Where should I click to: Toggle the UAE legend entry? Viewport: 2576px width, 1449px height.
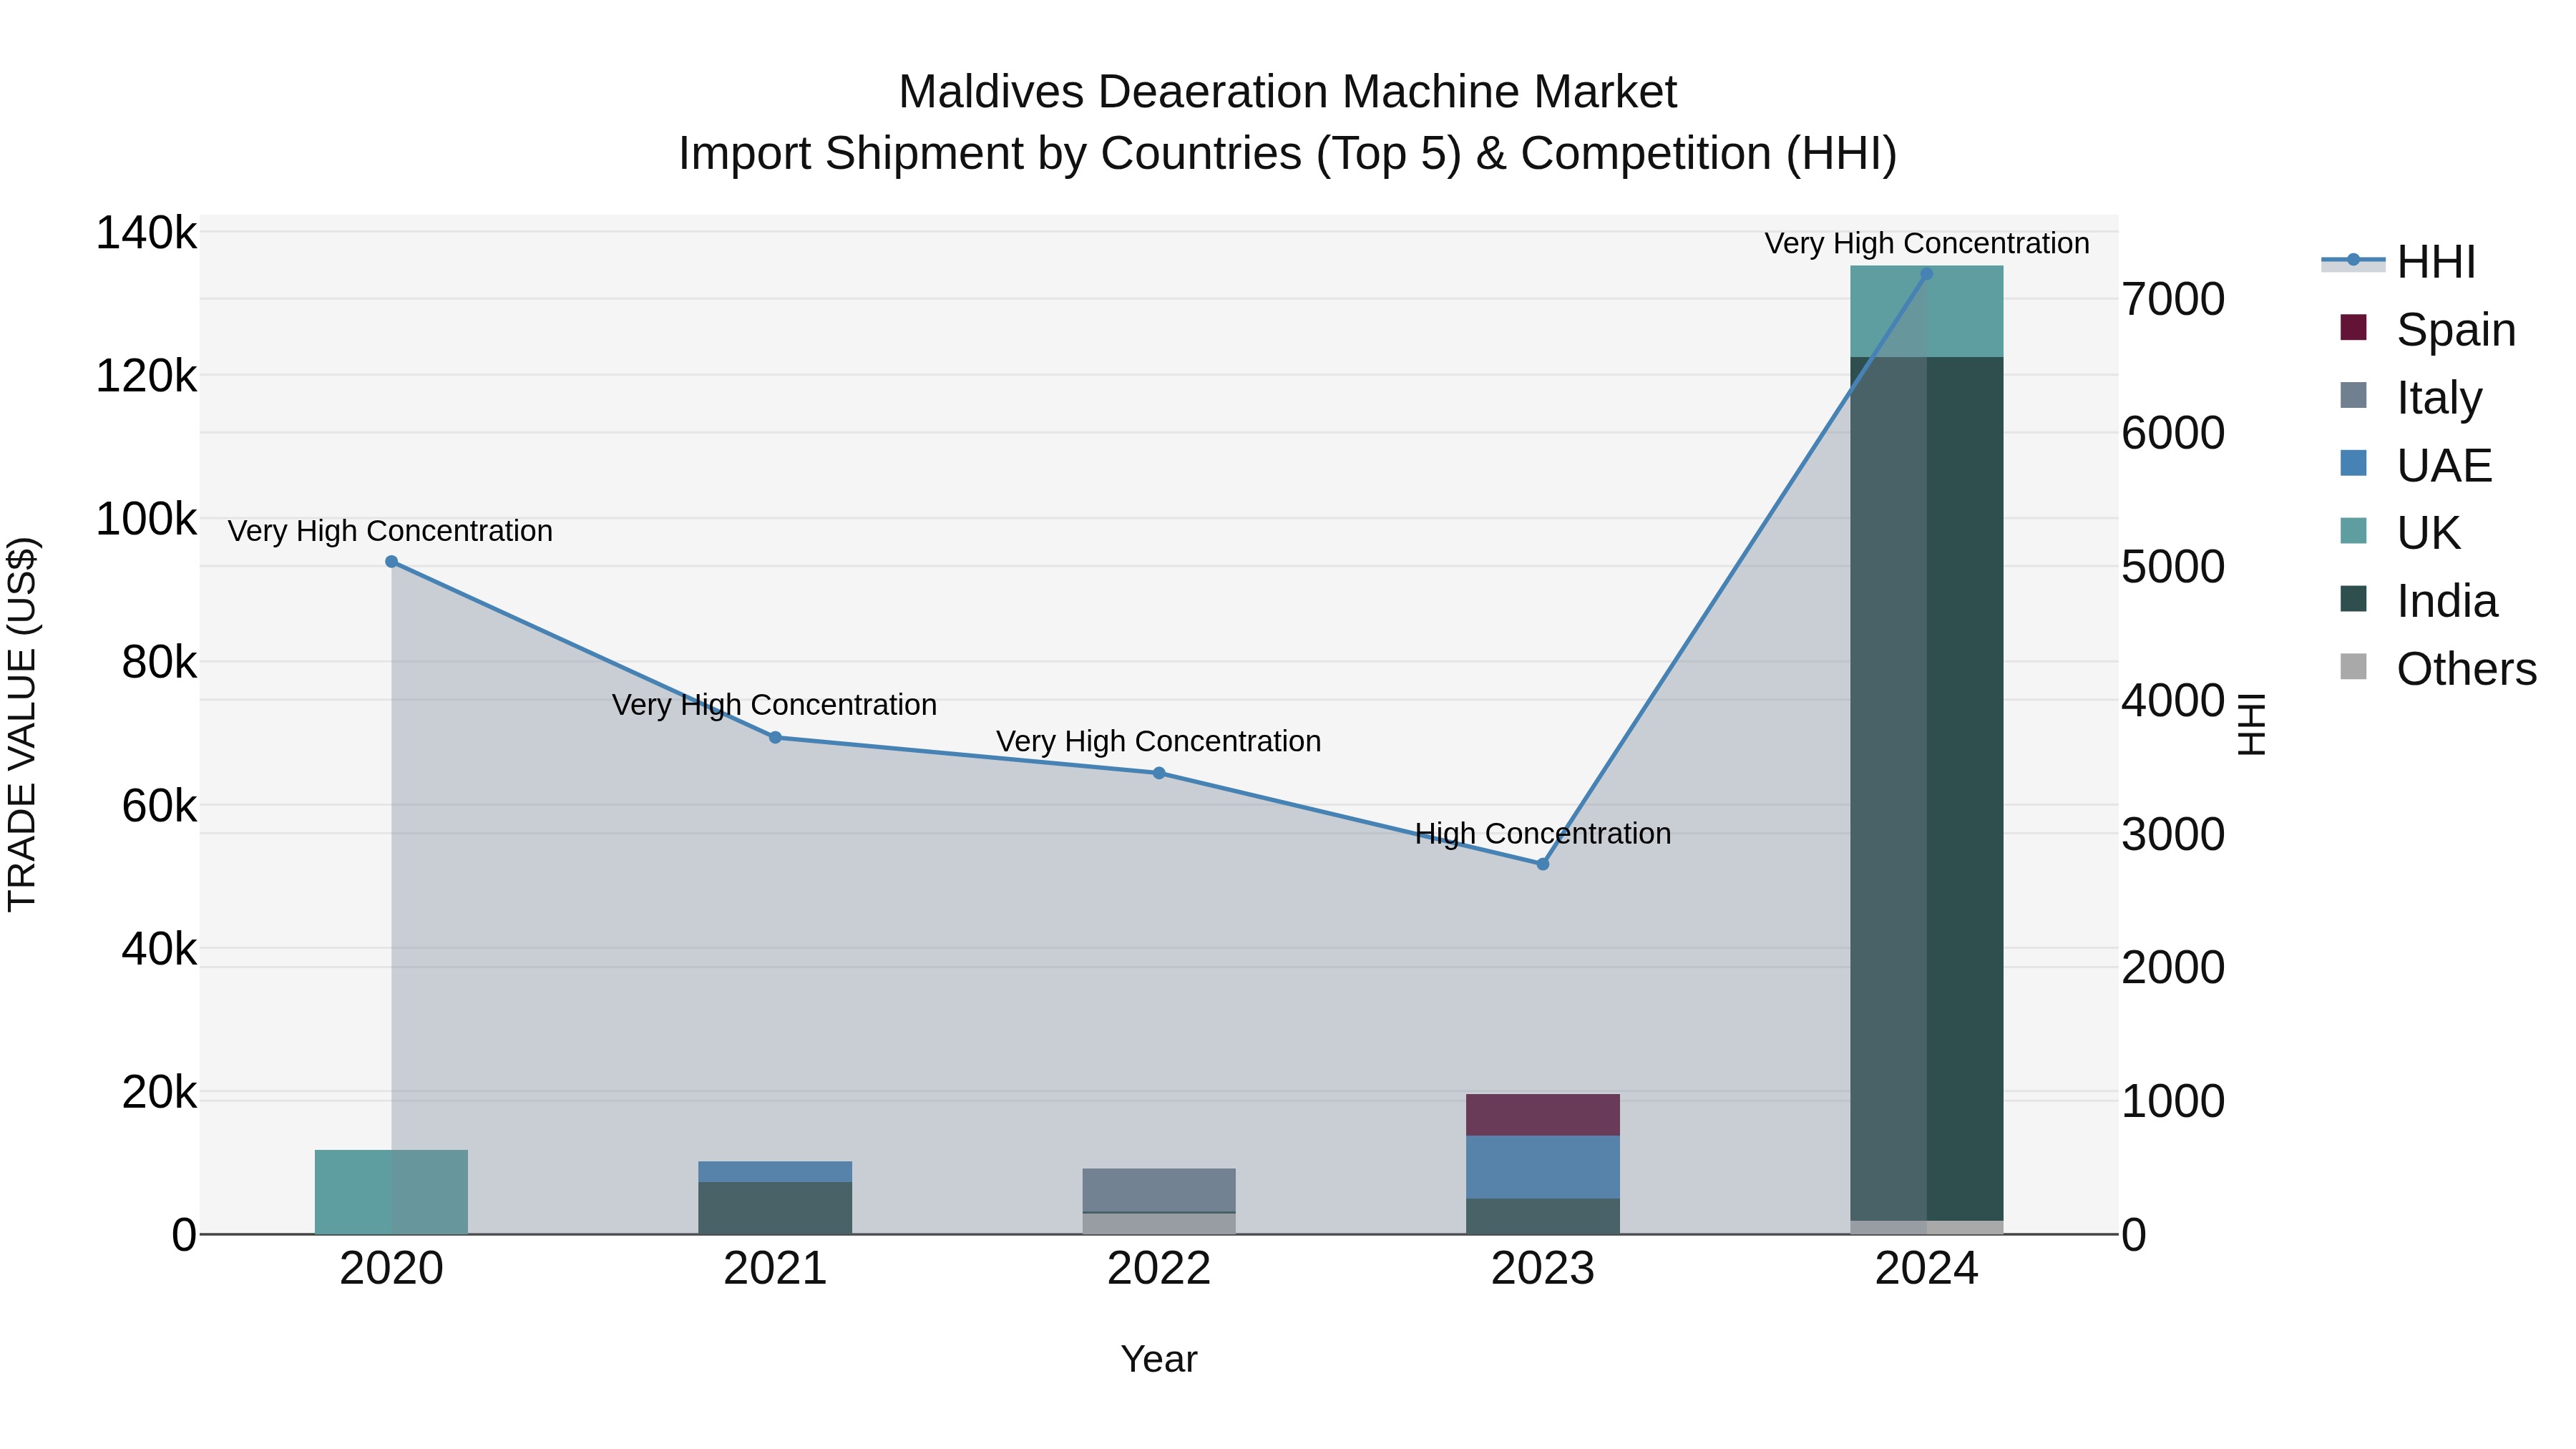[x=2415, y=466]
